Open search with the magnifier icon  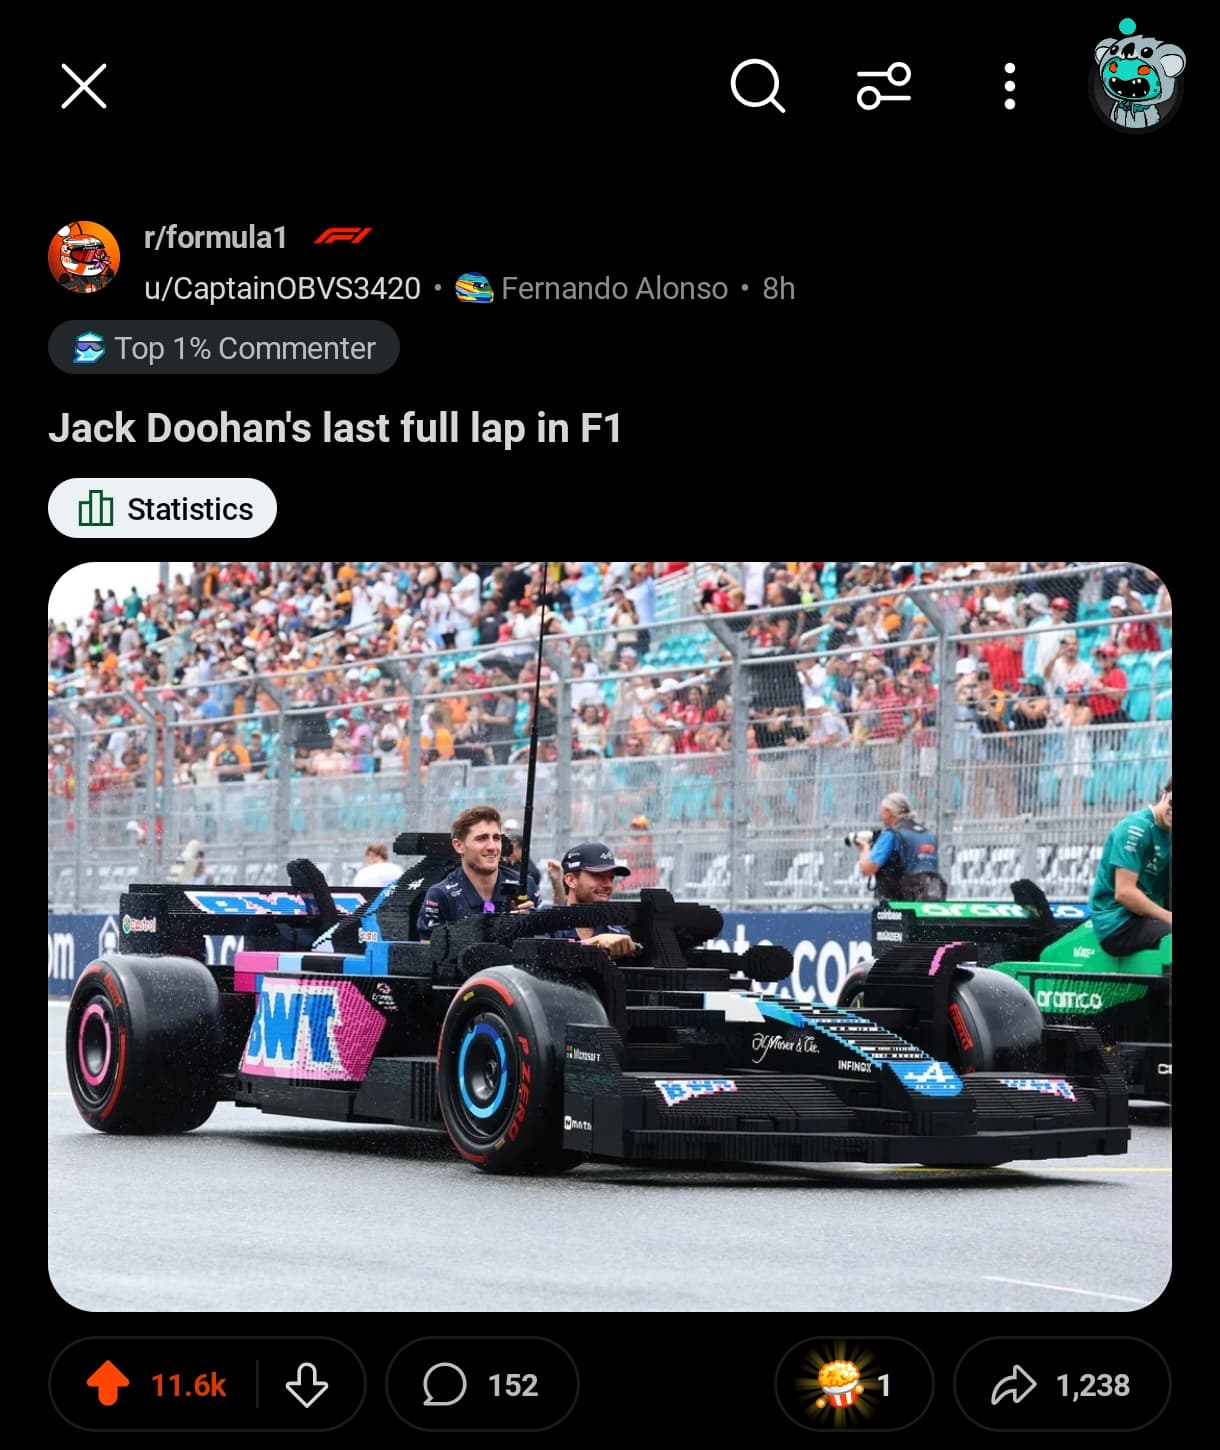click(758, 86)
